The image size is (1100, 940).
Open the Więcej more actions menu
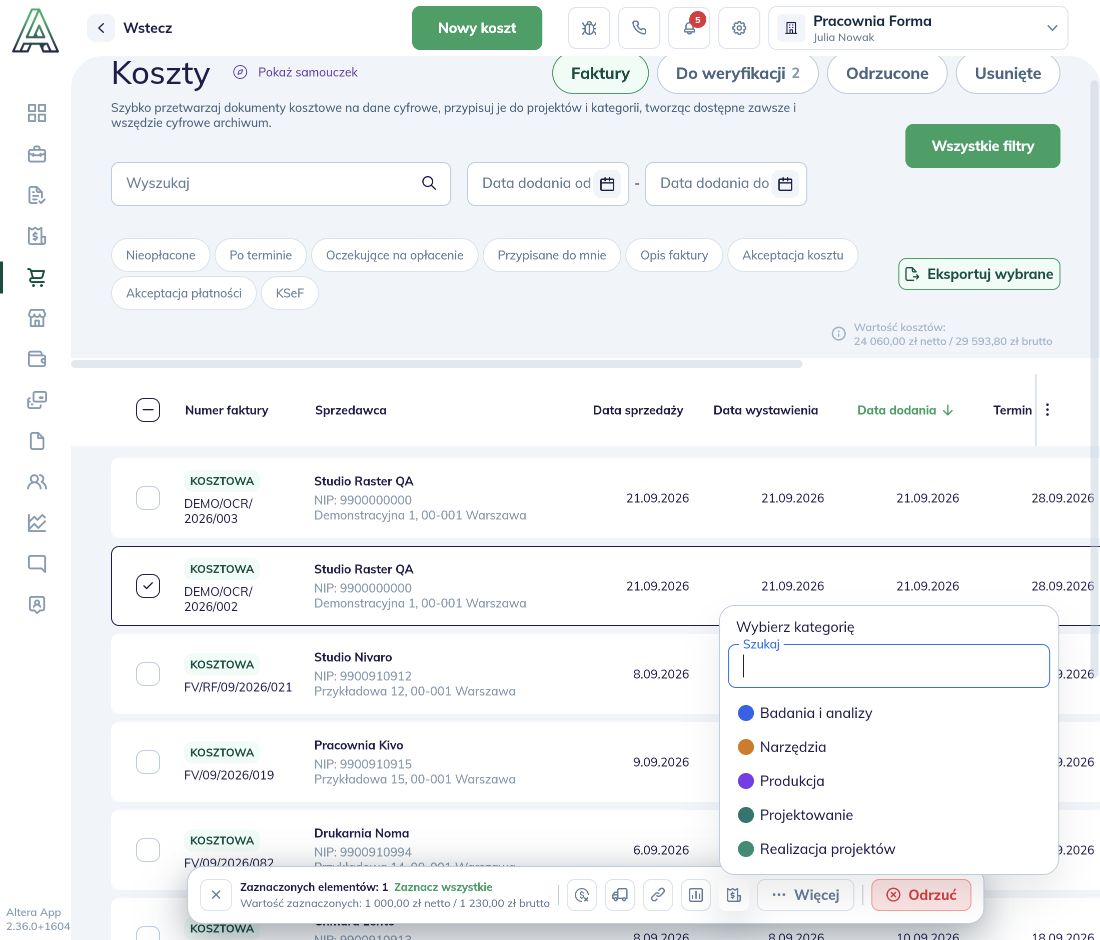click(x=805, y=894)
